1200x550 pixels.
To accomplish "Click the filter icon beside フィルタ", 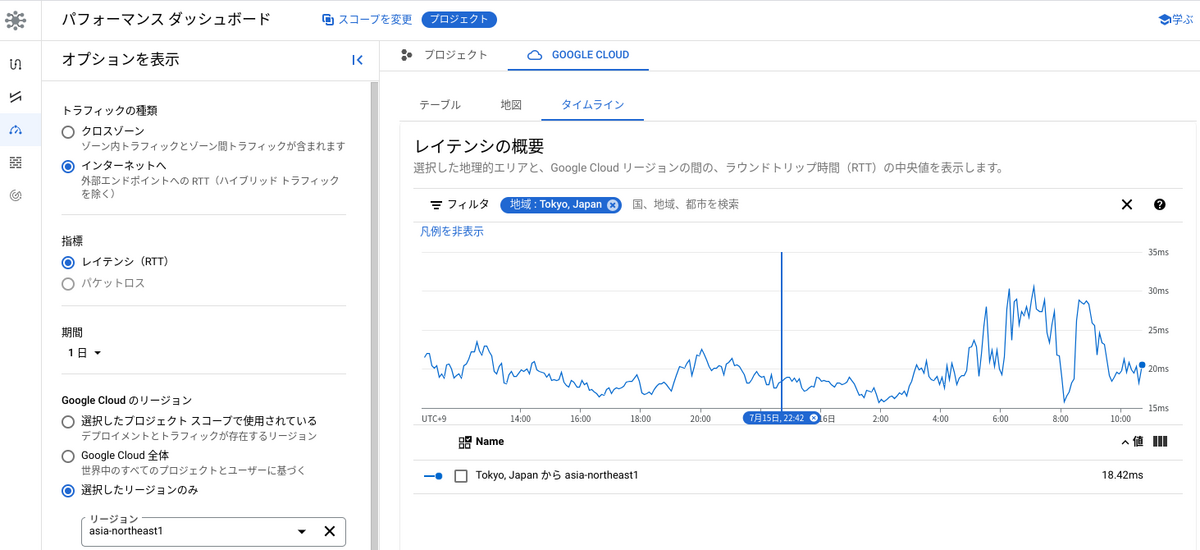I will tap(436, 204).
